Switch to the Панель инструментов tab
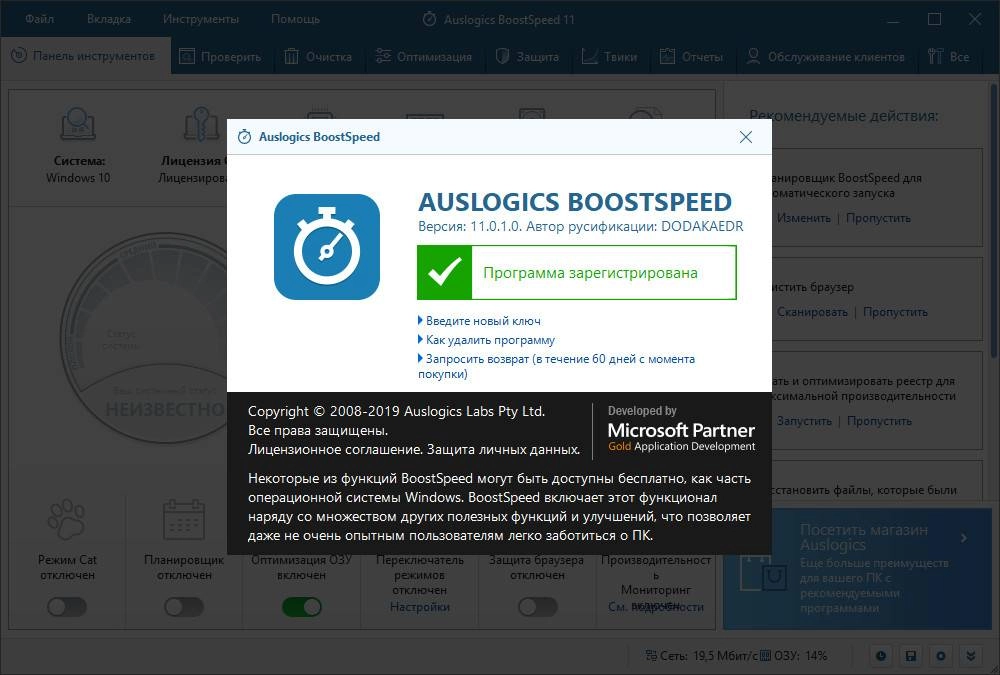 tap(85, 56)
